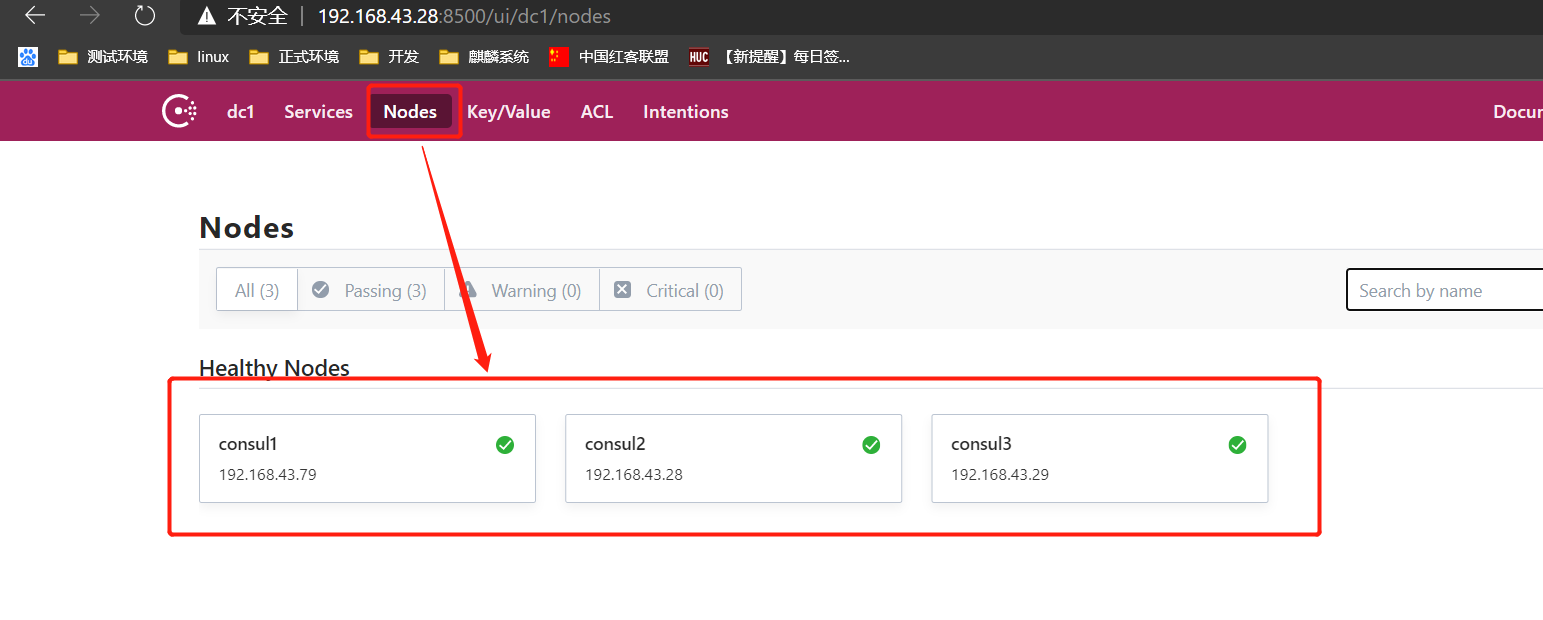Viewport: 1543px width, 620px height.
Task: Filter nodes by Warning (0)
Action: click(x=522, y=290)
